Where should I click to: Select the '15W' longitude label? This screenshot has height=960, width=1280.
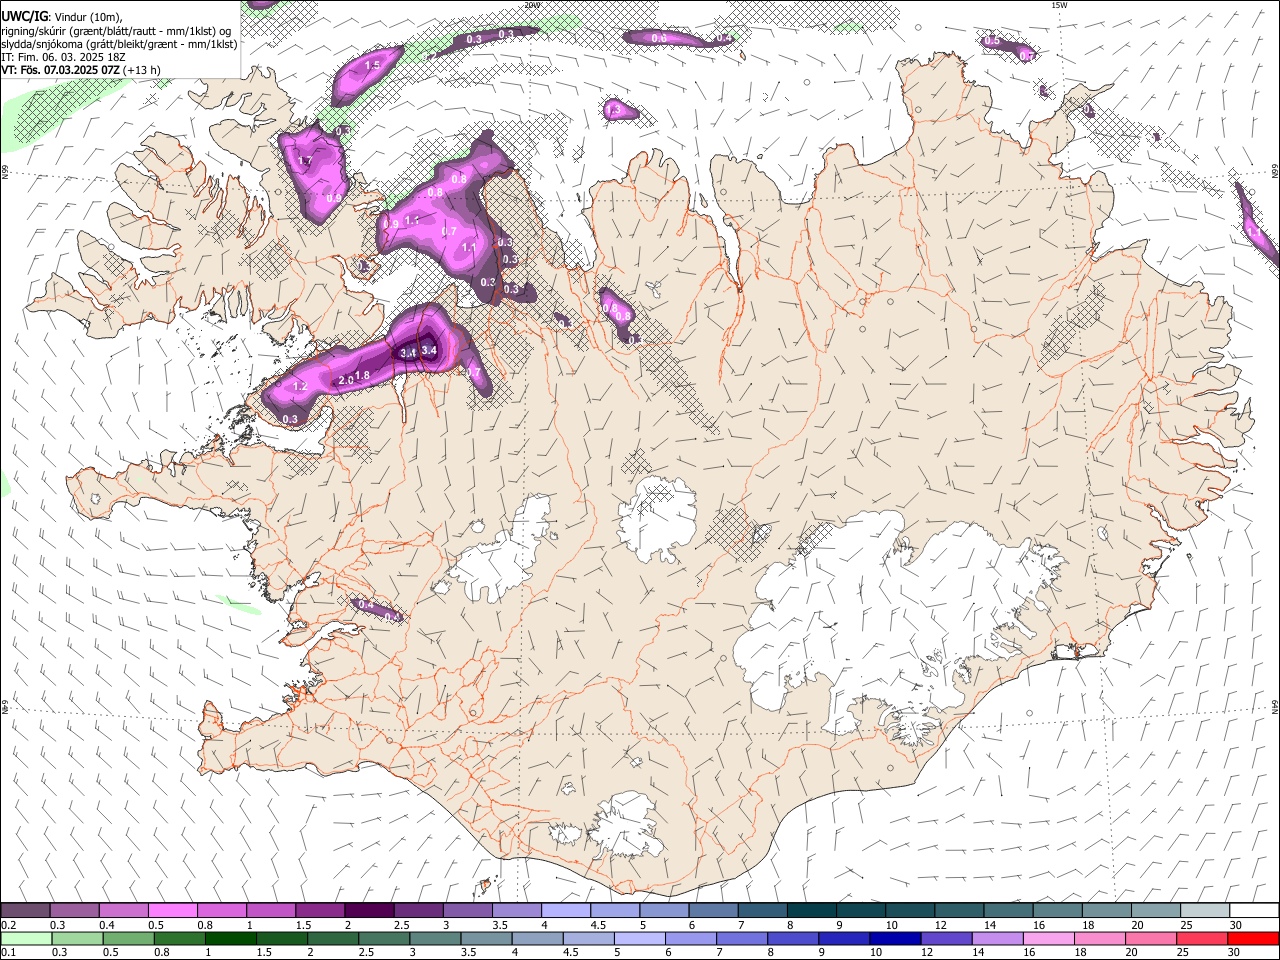click(x=1059, y=5)
